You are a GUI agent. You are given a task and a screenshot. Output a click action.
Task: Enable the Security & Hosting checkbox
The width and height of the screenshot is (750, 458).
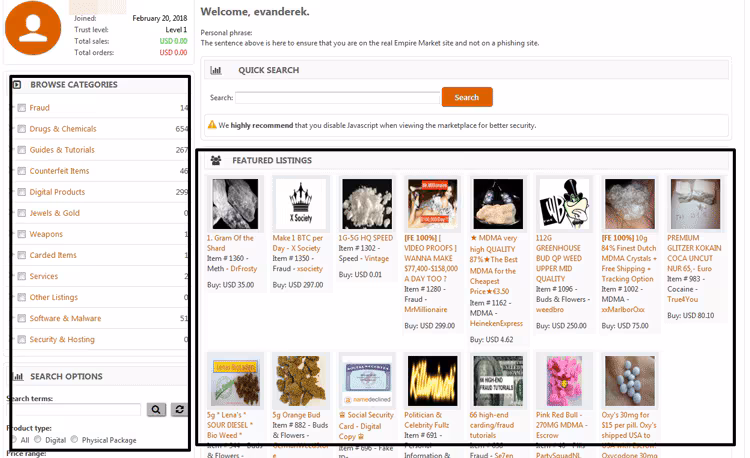22,339
